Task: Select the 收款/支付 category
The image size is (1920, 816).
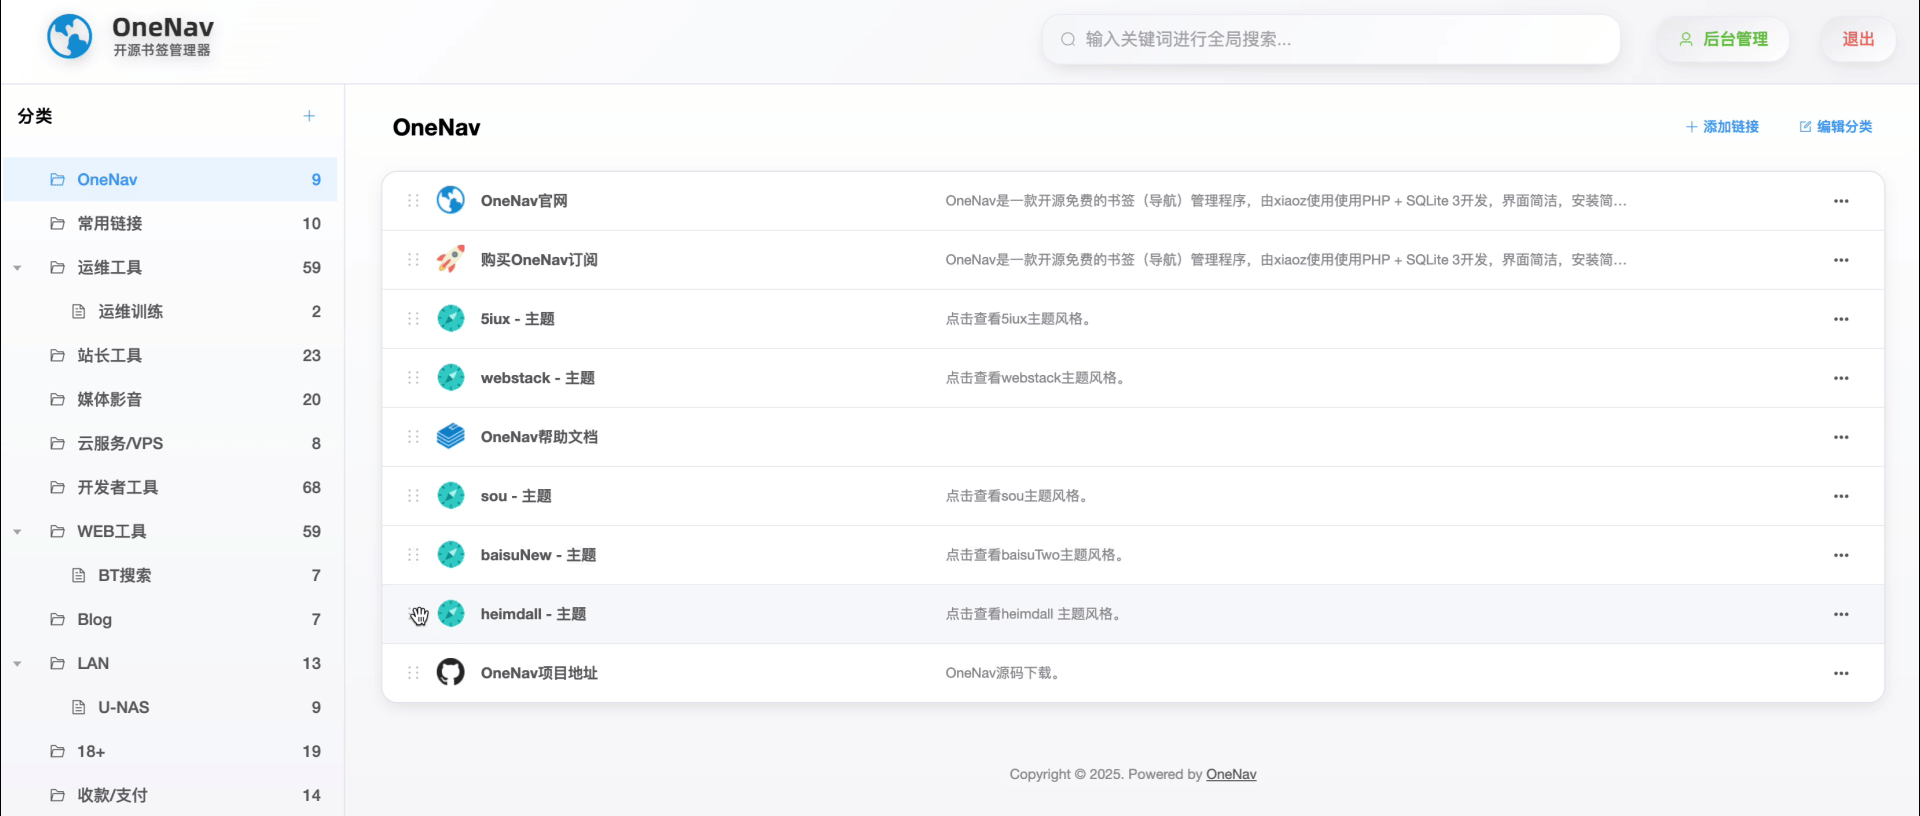Action: point(170,795)
